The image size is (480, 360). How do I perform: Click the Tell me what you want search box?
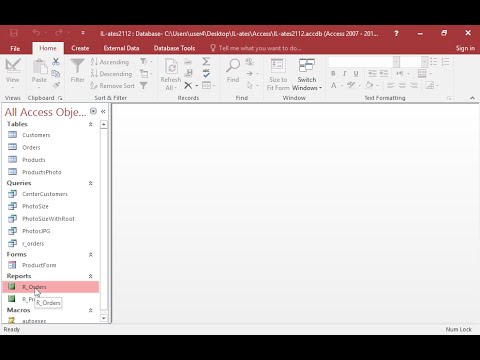tap(256, 48)
